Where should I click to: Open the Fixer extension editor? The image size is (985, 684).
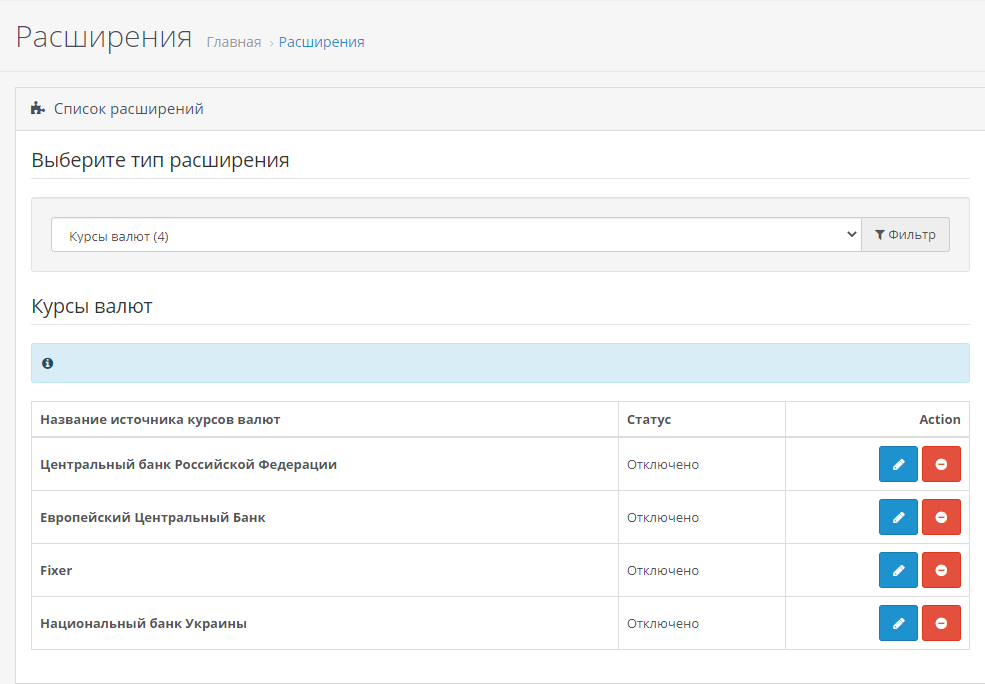pos(898,570)
